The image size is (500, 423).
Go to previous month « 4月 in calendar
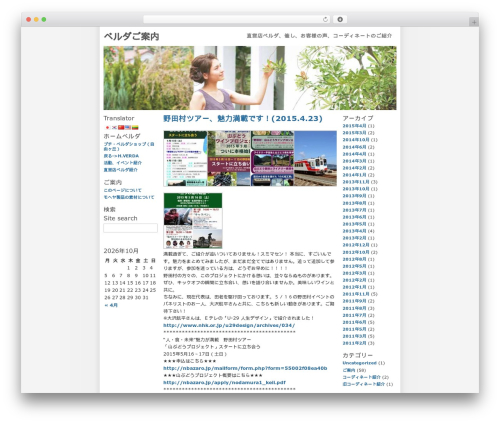pyautogui.click(x=111, y=305)
